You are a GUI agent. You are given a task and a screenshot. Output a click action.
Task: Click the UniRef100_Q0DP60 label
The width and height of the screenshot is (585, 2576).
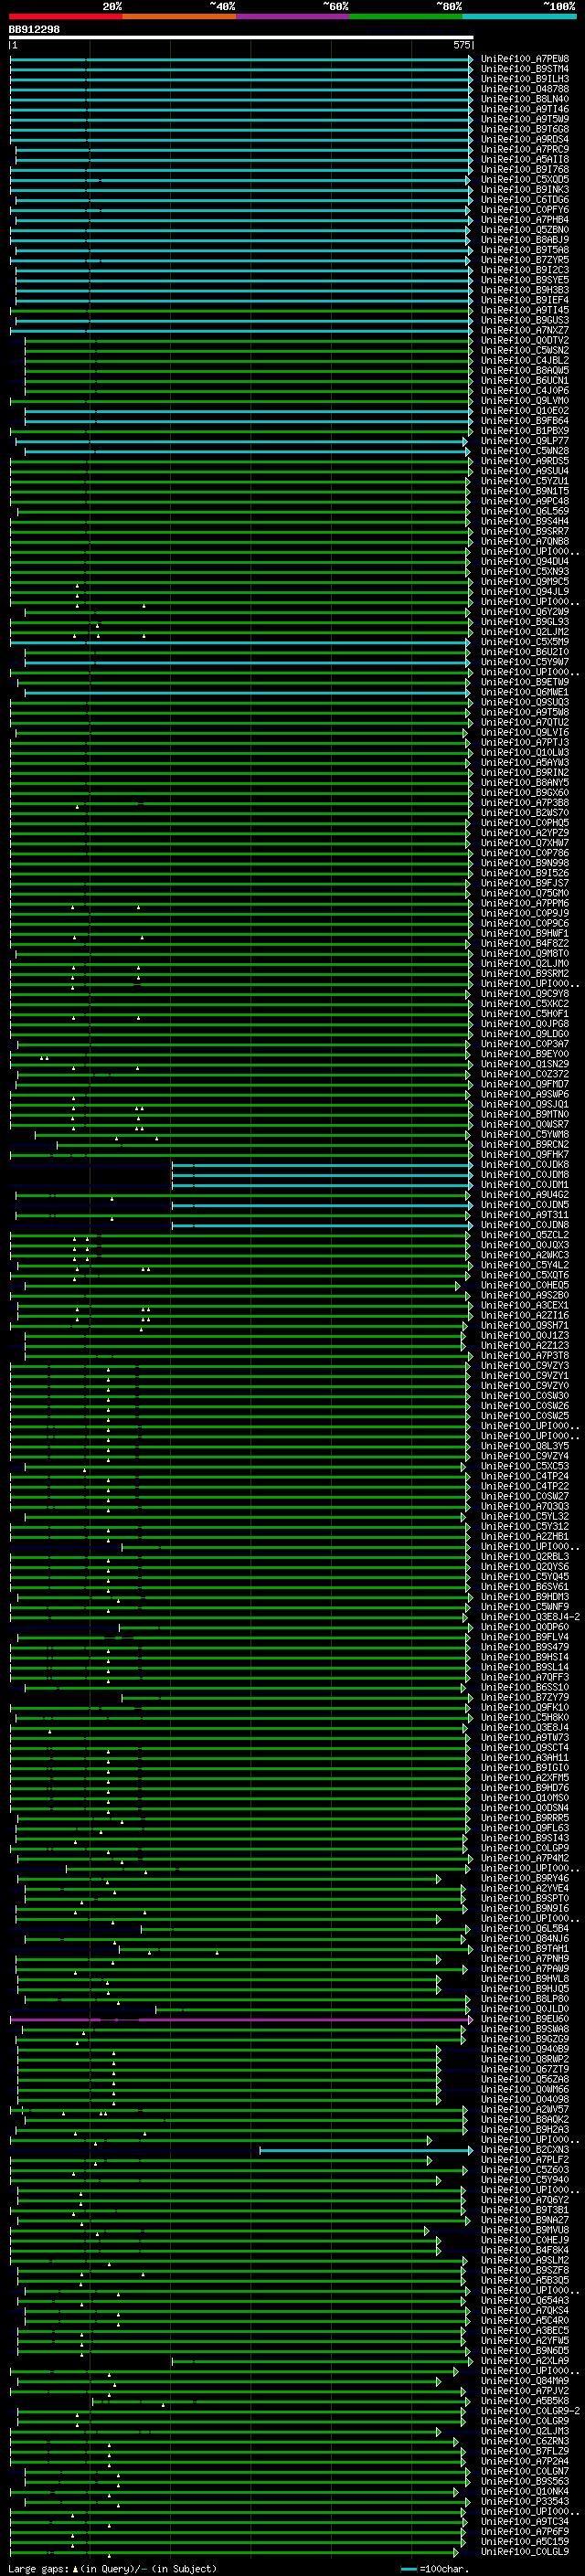click(525, 1627)
